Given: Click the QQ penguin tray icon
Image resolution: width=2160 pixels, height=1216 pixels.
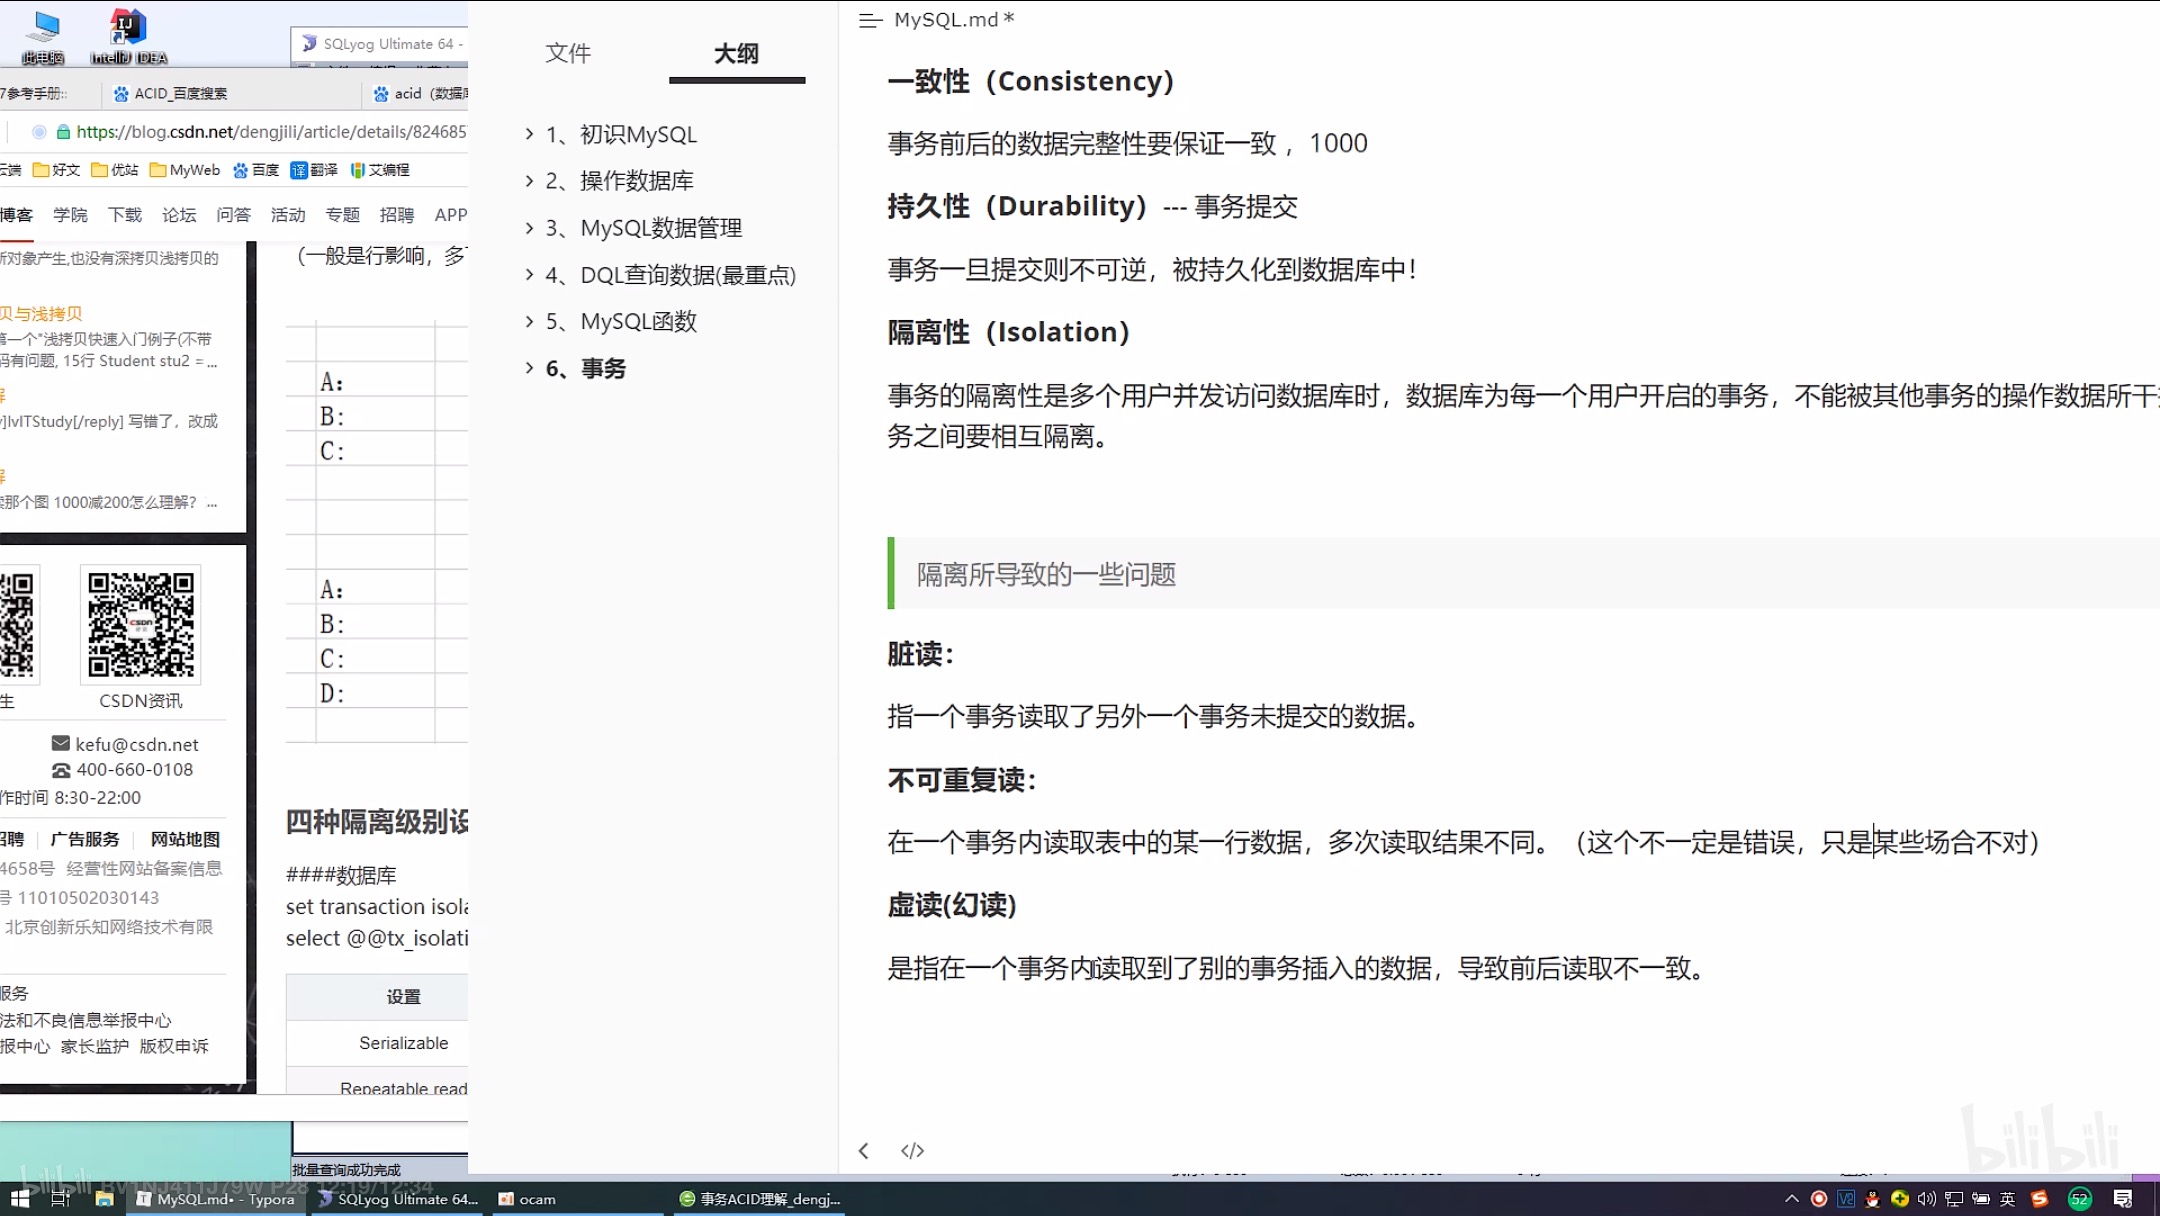Looking at the screenshot, I should (x=1872, y=1198).
